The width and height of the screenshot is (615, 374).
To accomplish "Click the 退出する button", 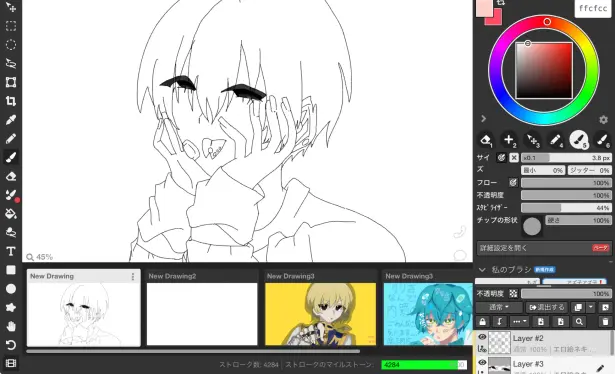I will (547, 307).
